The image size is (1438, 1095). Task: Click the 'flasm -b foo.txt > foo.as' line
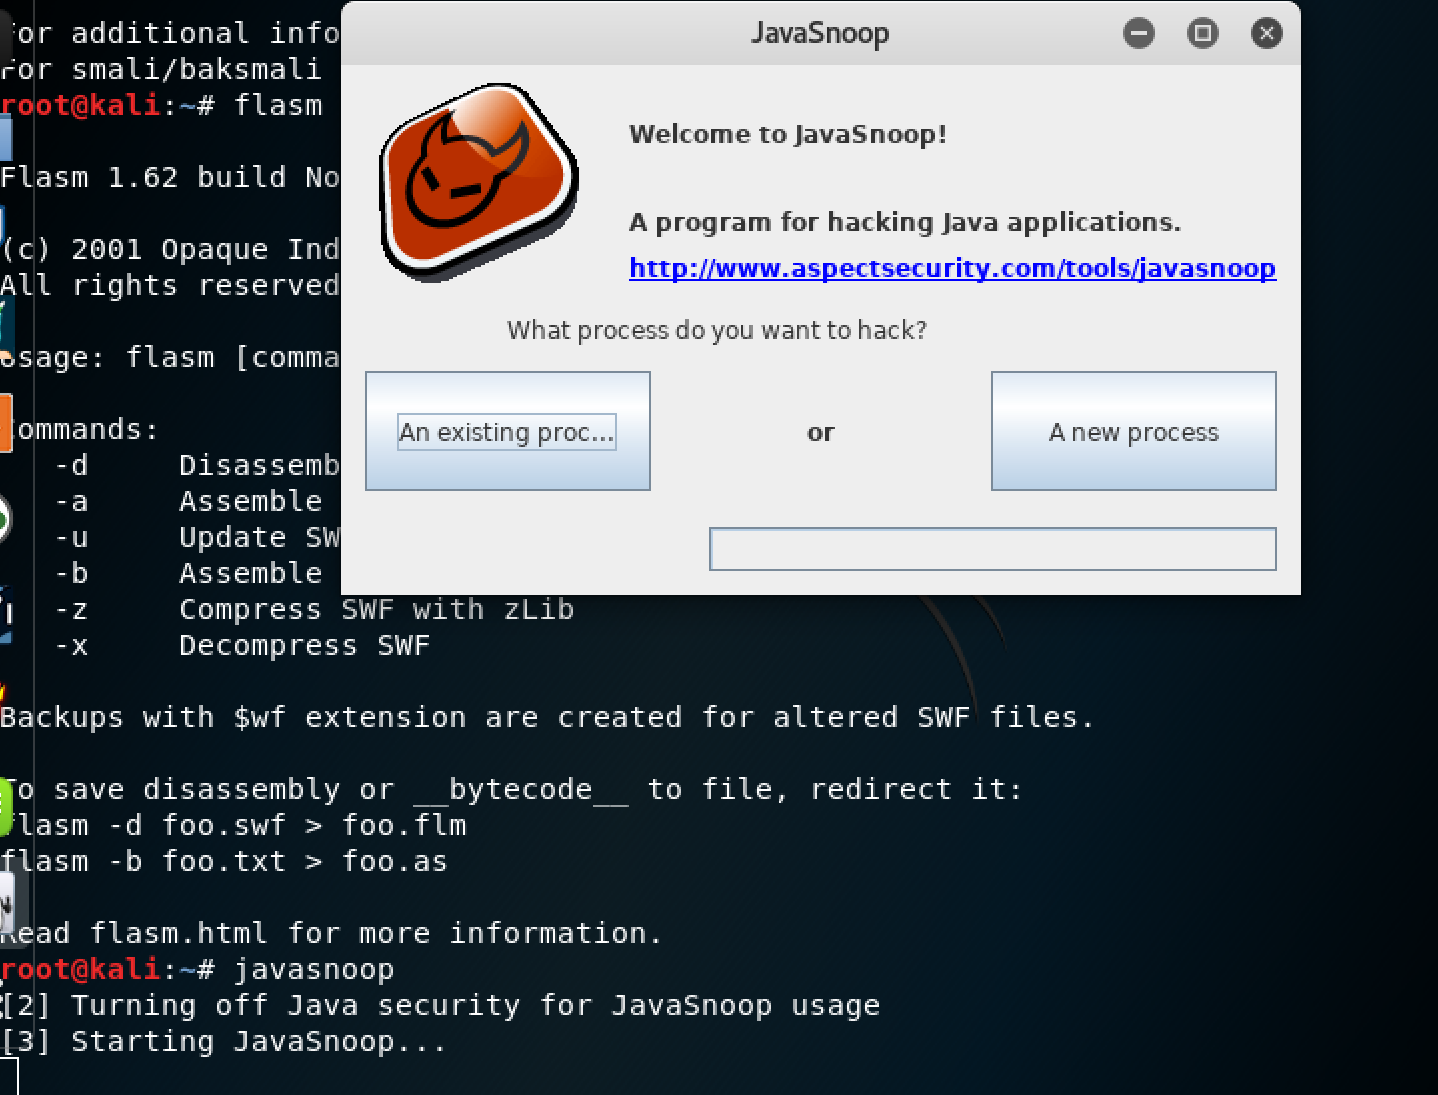224,861
